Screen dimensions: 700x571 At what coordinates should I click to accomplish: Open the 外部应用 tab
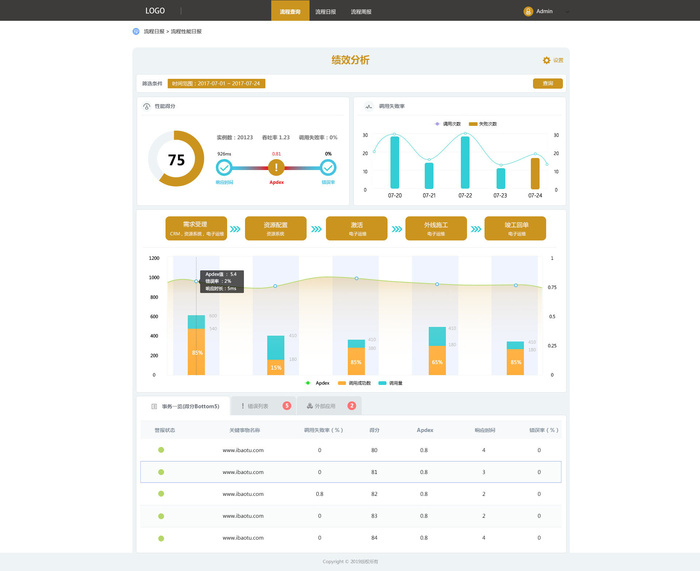pyautogui.click(x=329, y=406)
